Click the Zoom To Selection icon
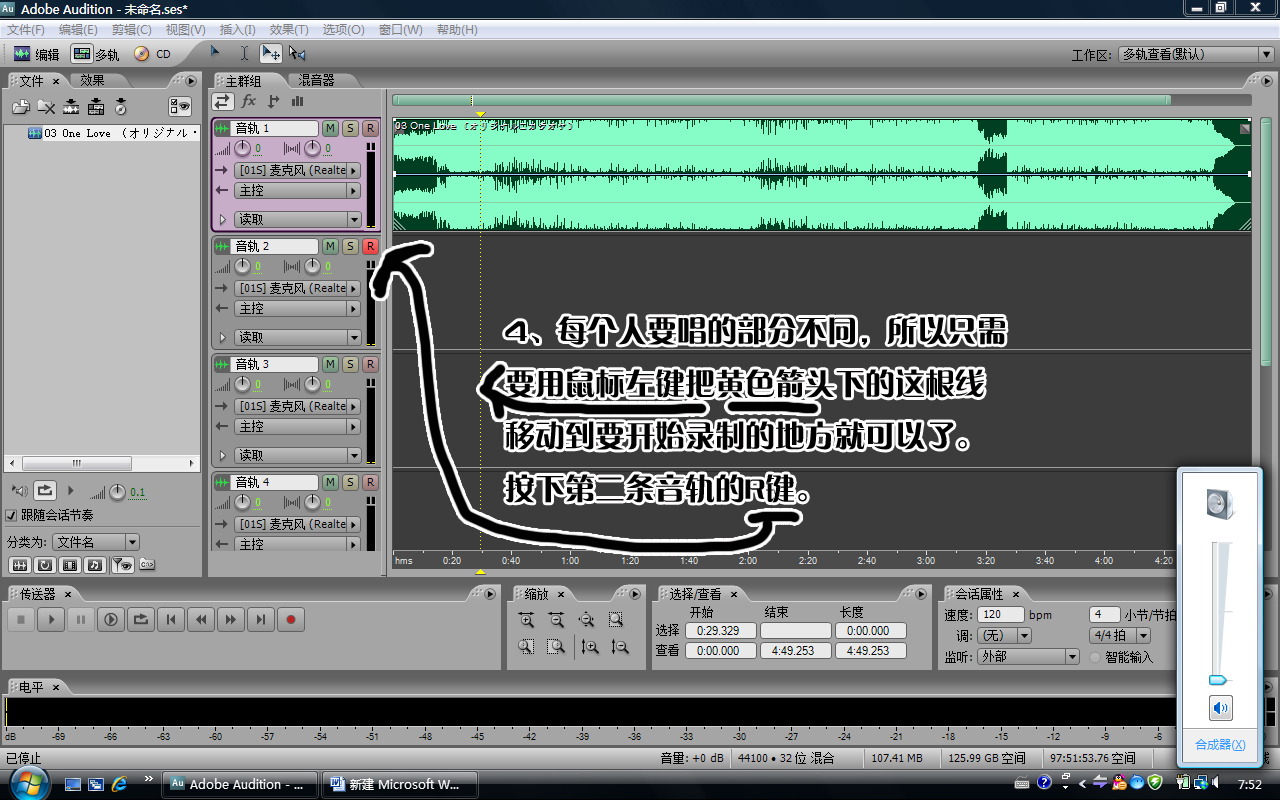 point(616,620)
